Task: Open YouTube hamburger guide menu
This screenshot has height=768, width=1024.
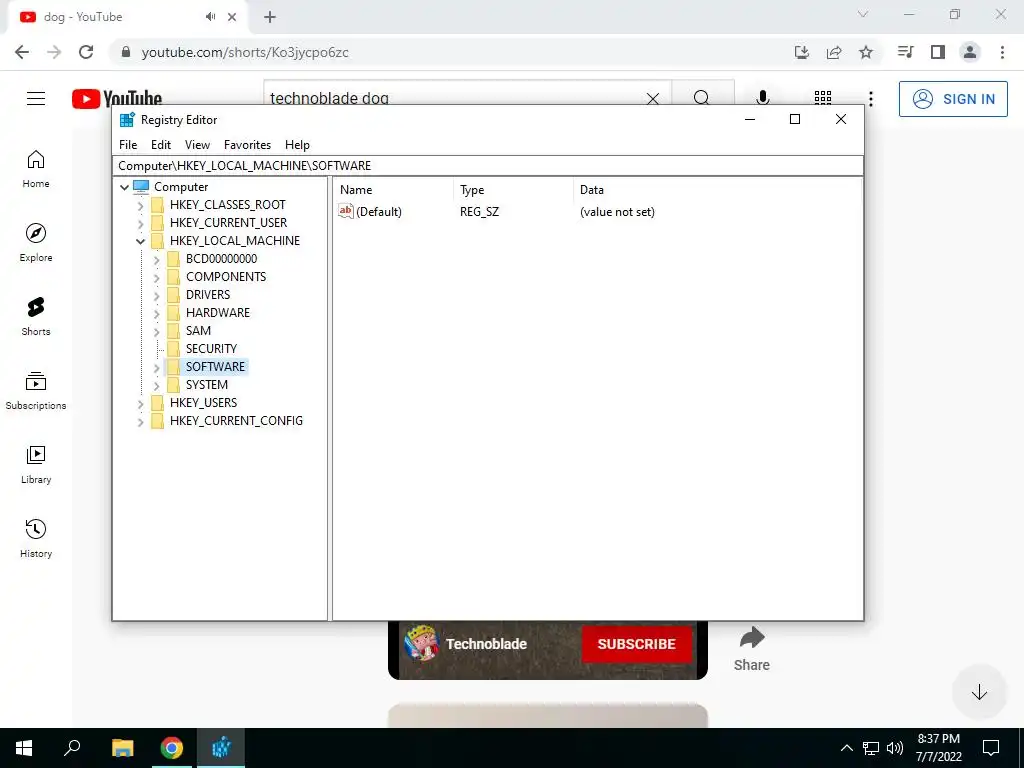Action: coord(36,99)
